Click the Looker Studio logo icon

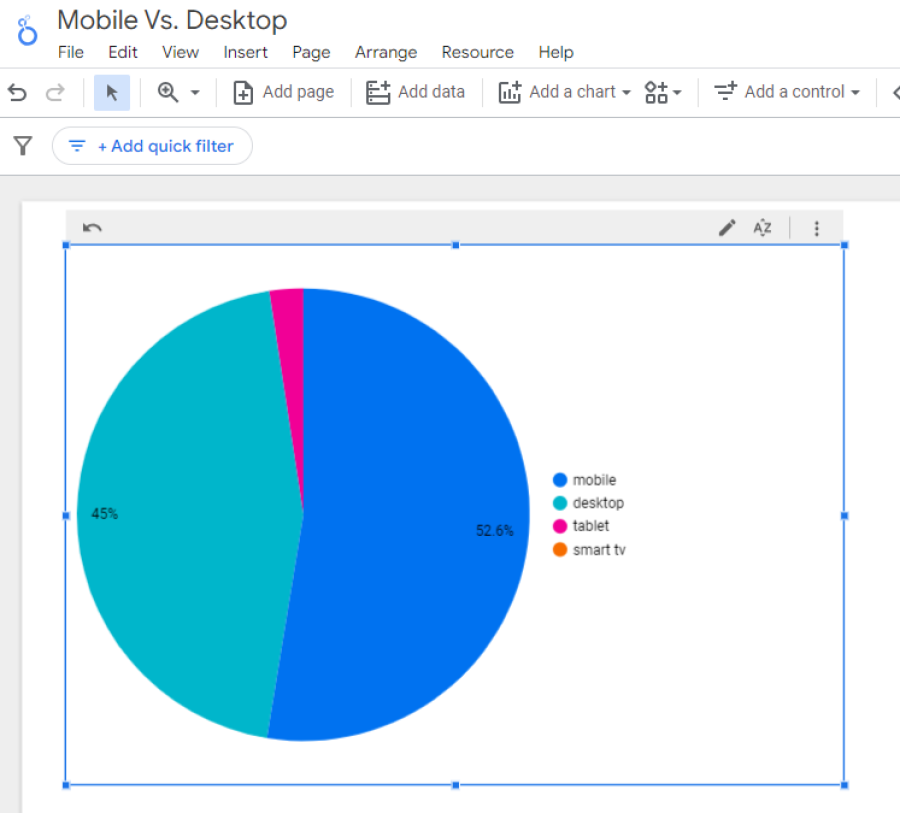[x=26, y=32]
